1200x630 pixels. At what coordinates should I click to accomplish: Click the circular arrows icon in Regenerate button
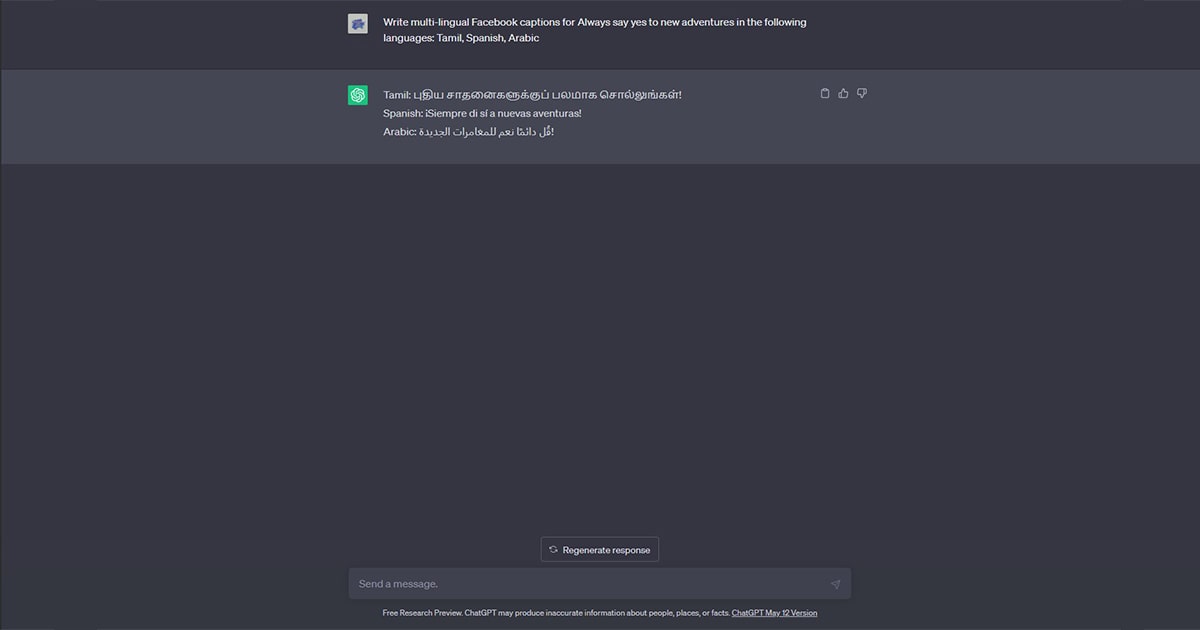553,550
